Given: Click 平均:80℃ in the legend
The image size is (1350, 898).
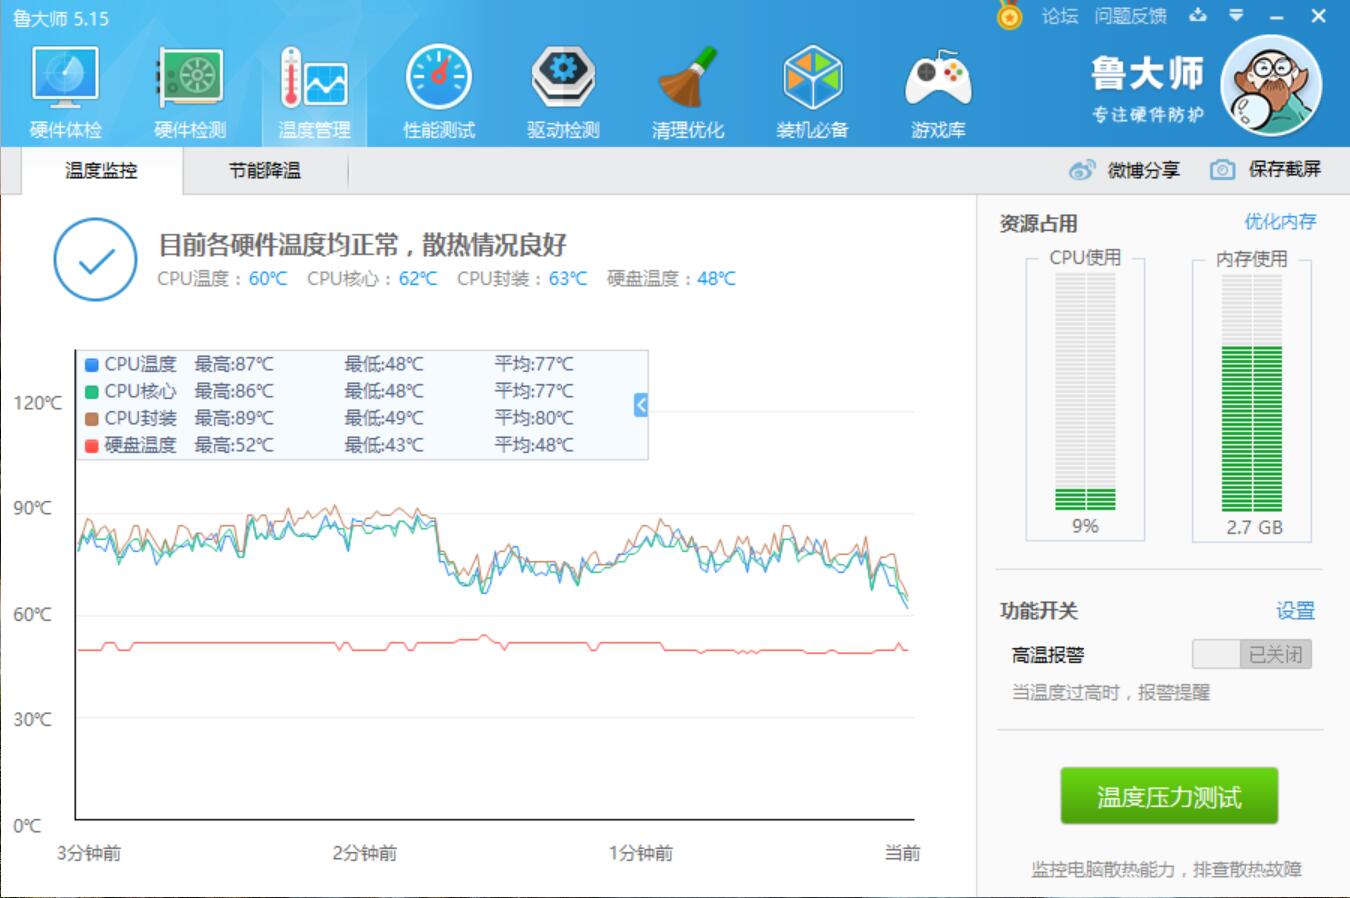Looking at the screenshot, I should 534,418.
